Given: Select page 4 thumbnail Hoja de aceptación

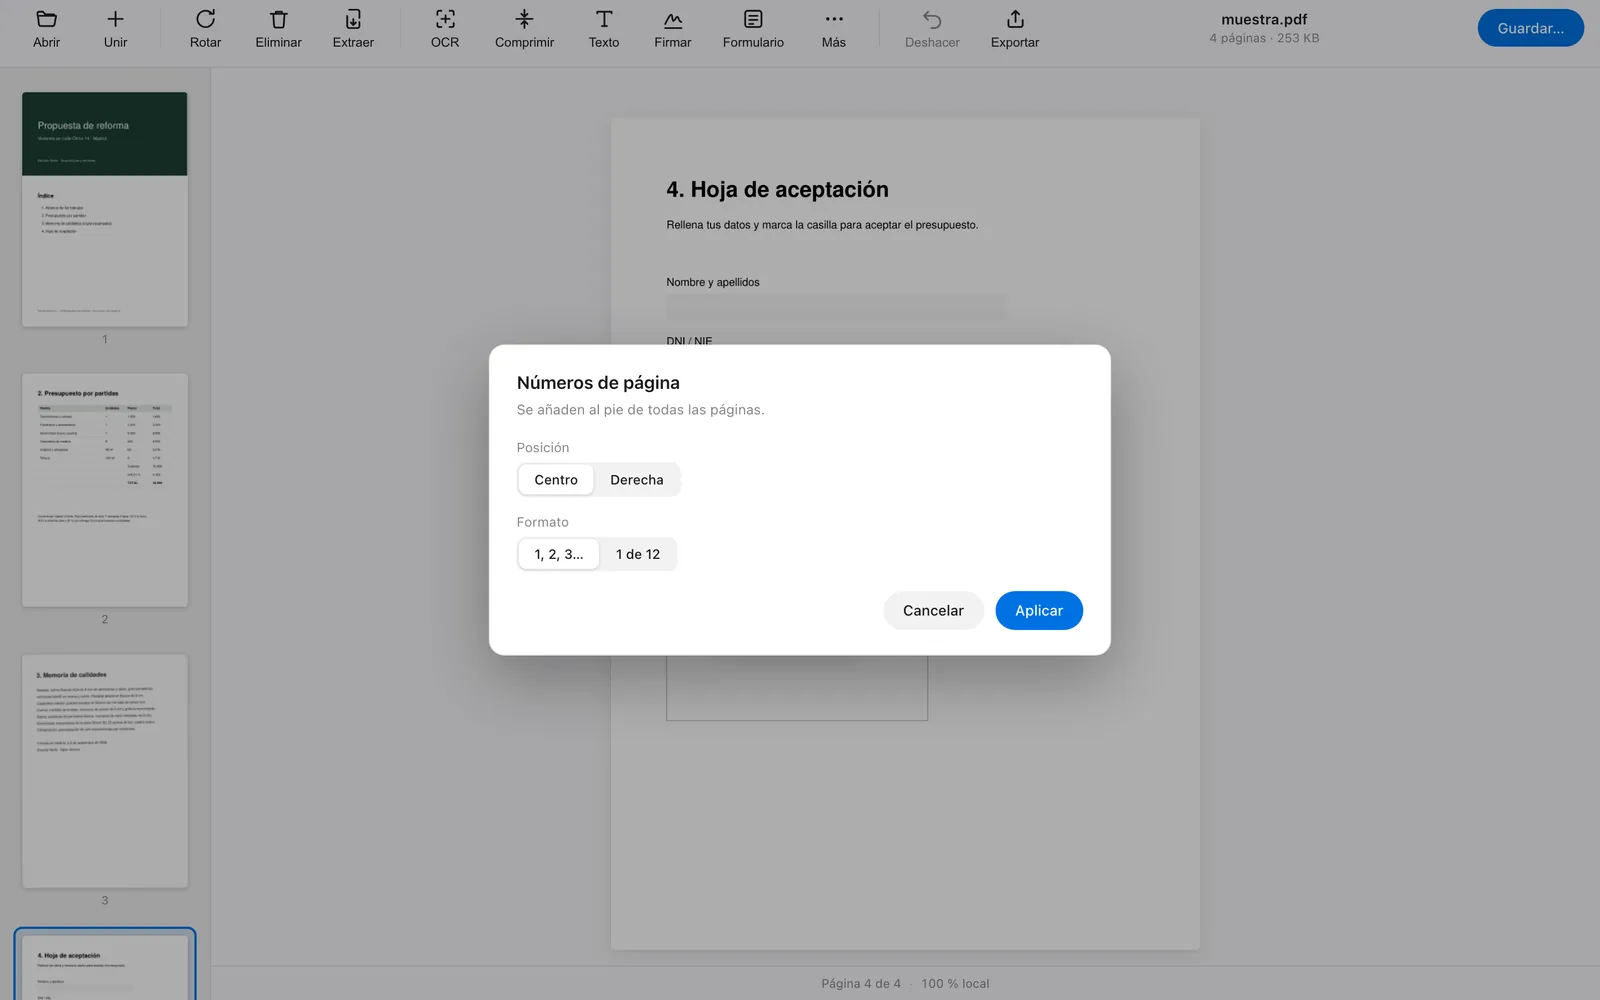Looking at the screenshot, I should (x=105, y=966).
